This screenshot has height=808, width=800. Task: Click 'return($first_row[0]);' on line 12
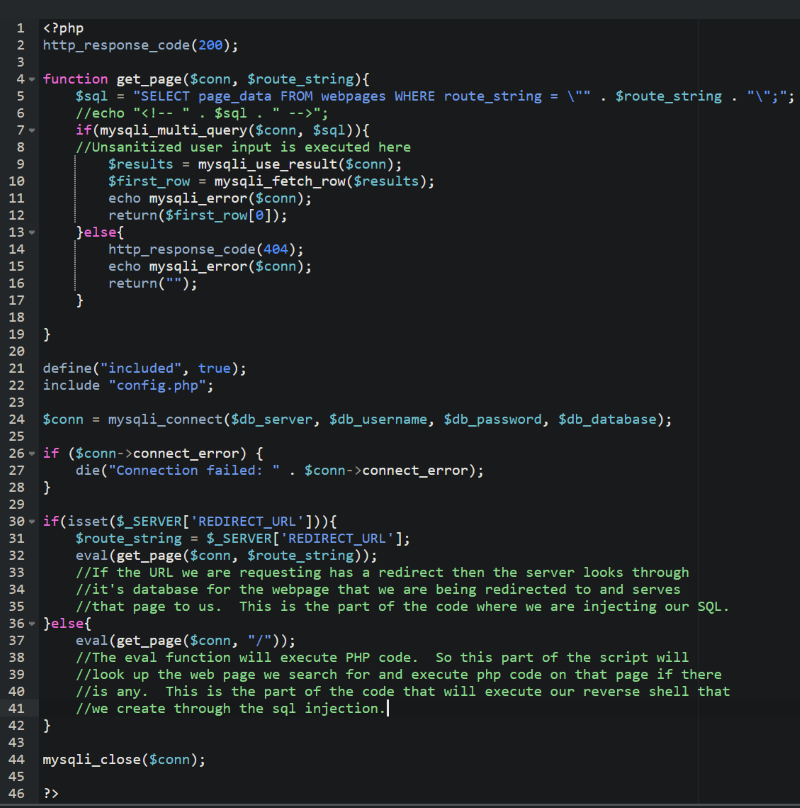[x=197, y=215]
